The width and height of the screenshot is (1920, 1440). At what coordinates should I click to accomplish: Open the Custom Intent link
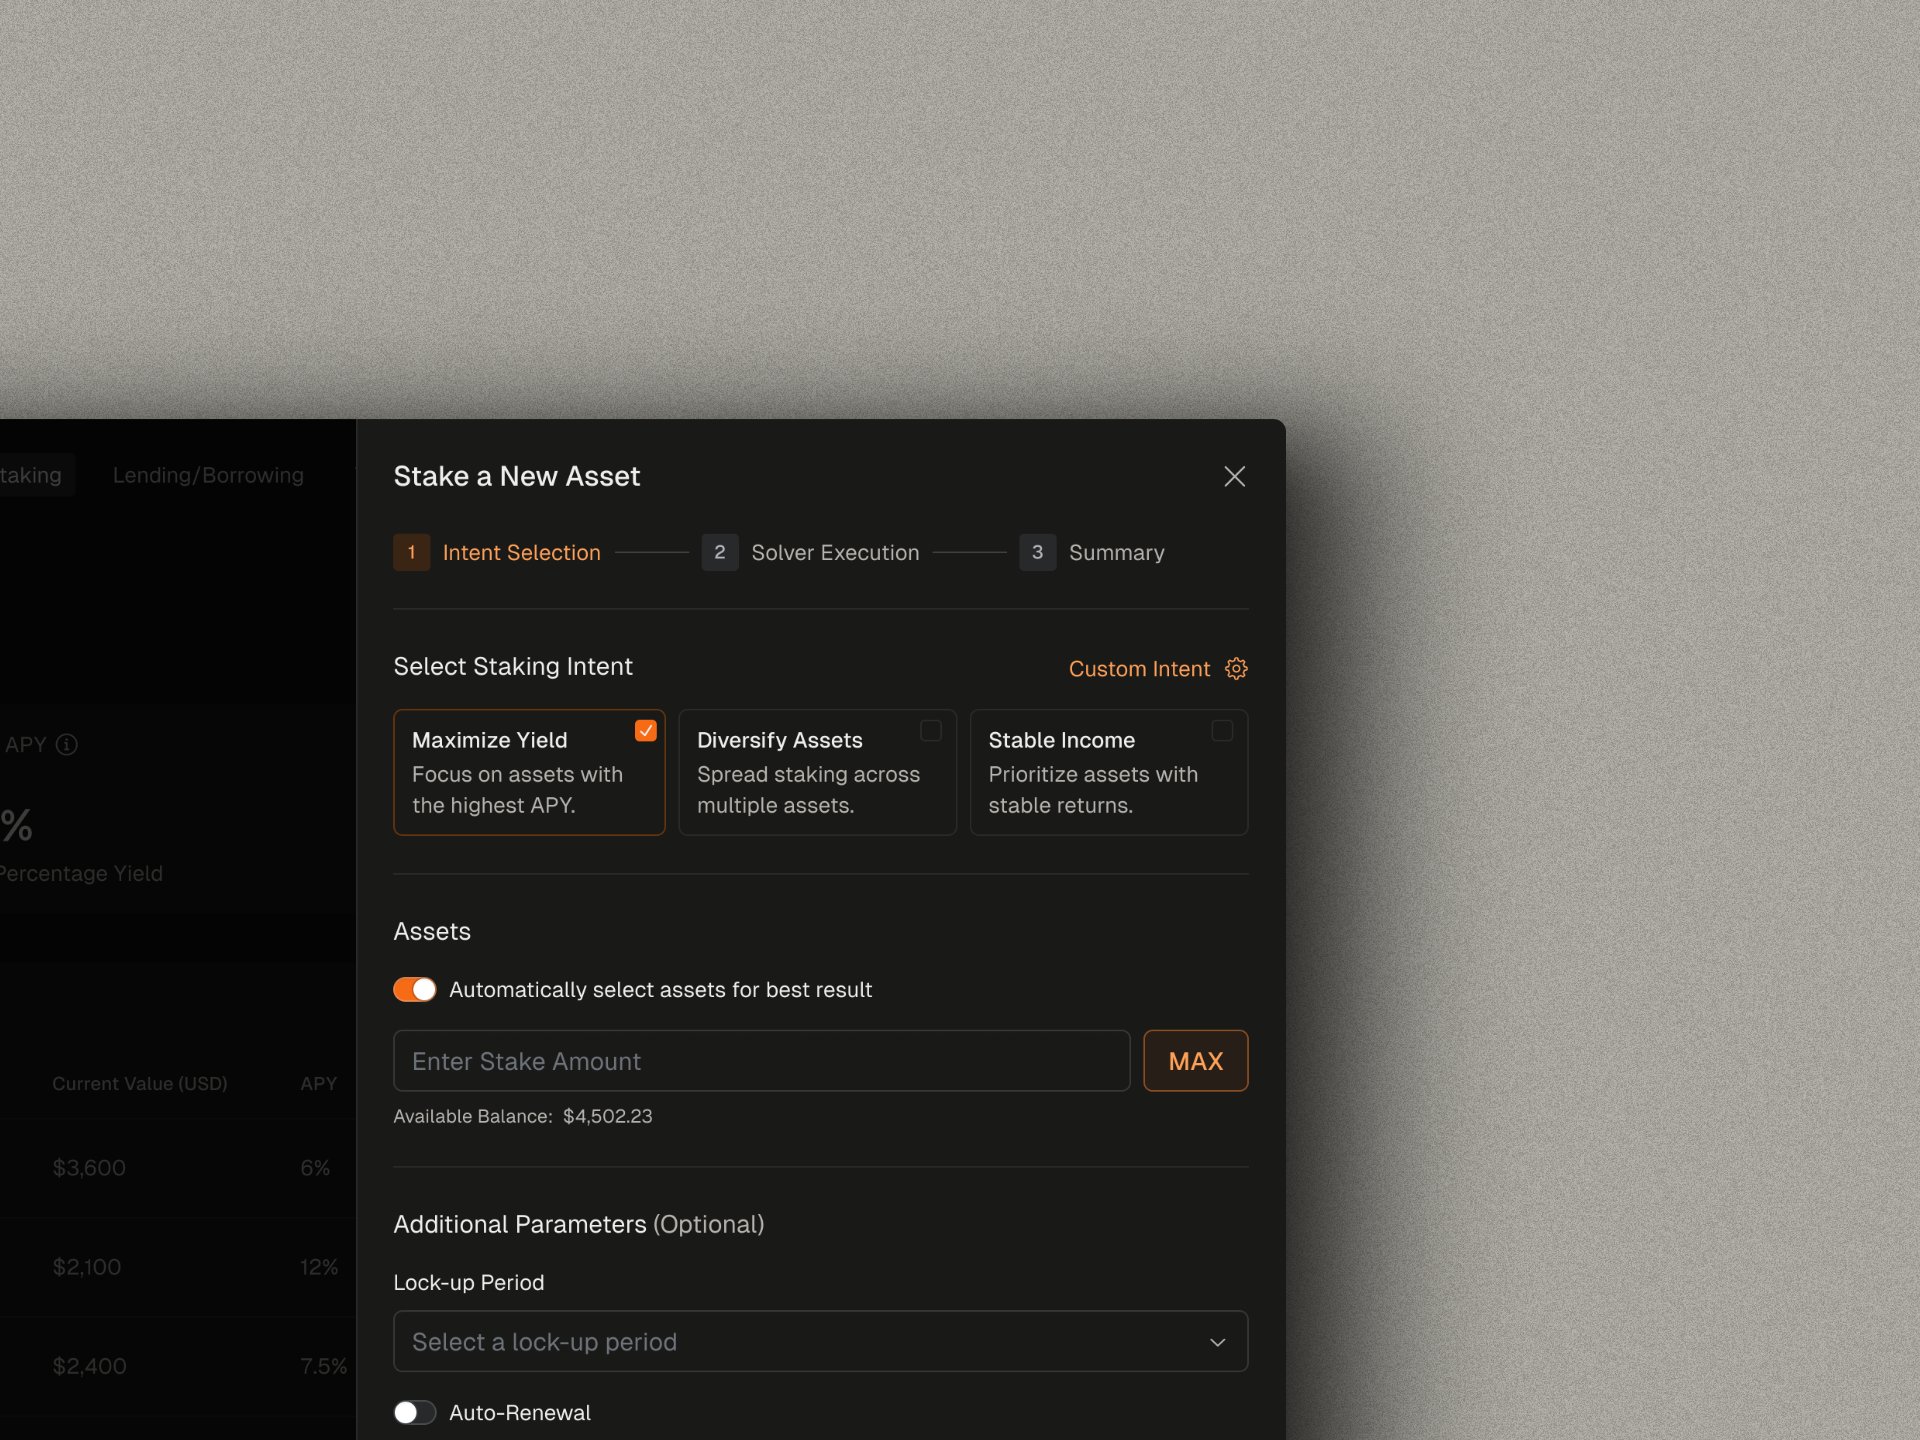[1139, 668]
